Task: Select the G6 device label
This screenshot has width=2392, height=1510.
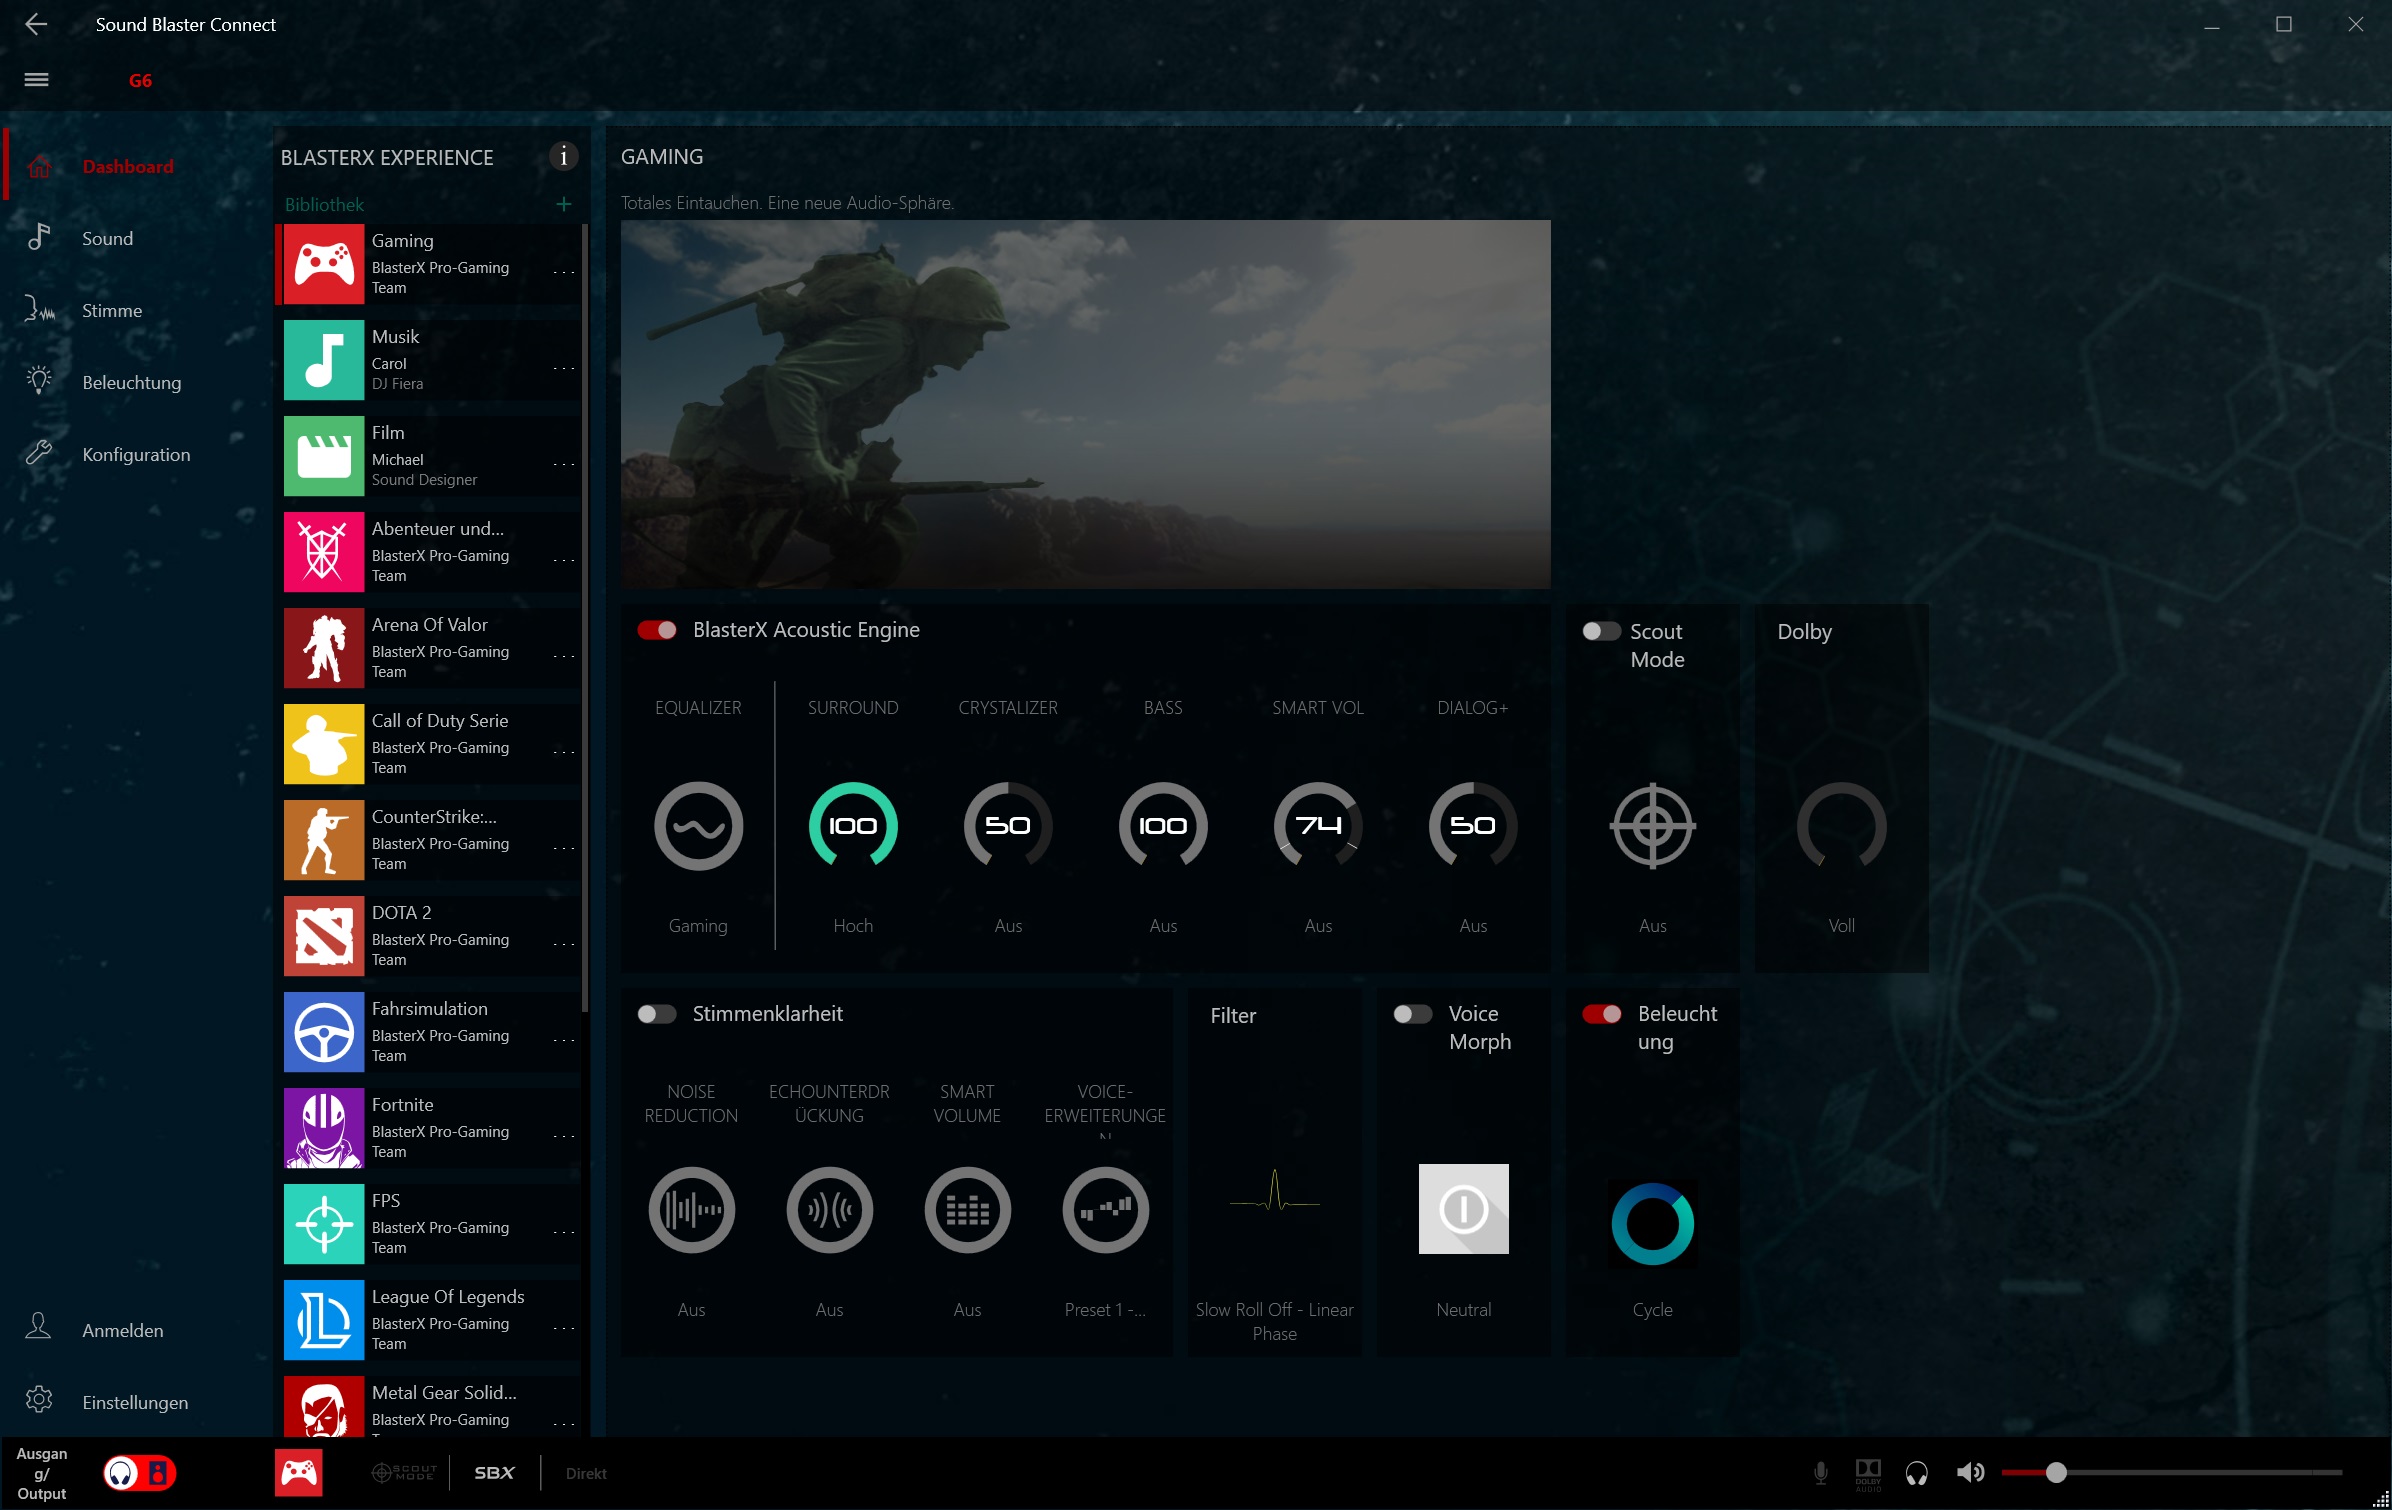Action: tap(140, 81)
